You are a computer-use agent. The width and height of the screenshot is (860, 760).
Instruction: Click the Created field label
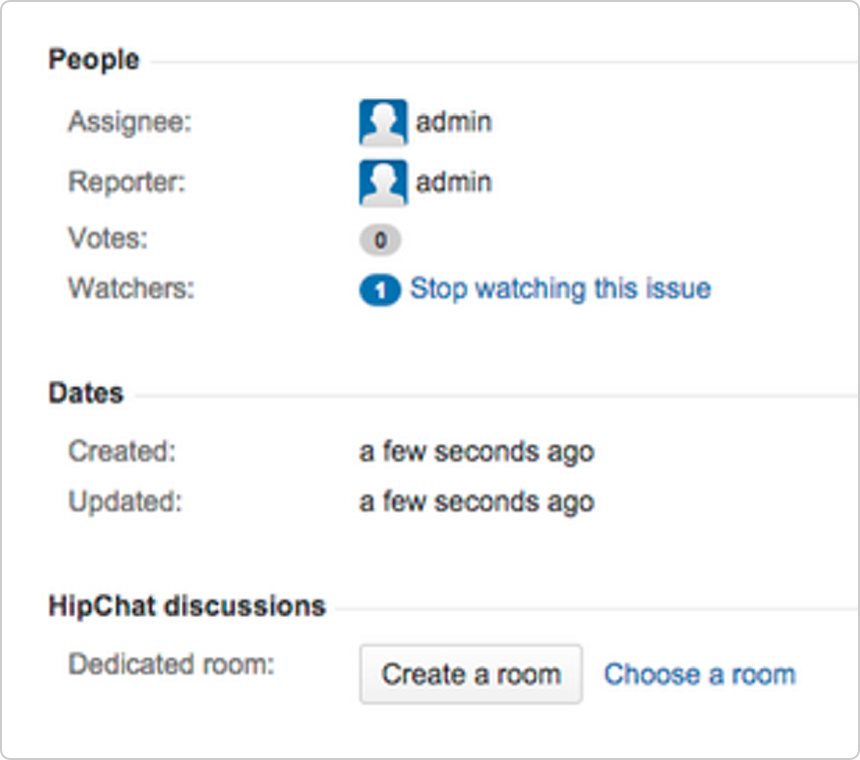click(x=122, y=452)
